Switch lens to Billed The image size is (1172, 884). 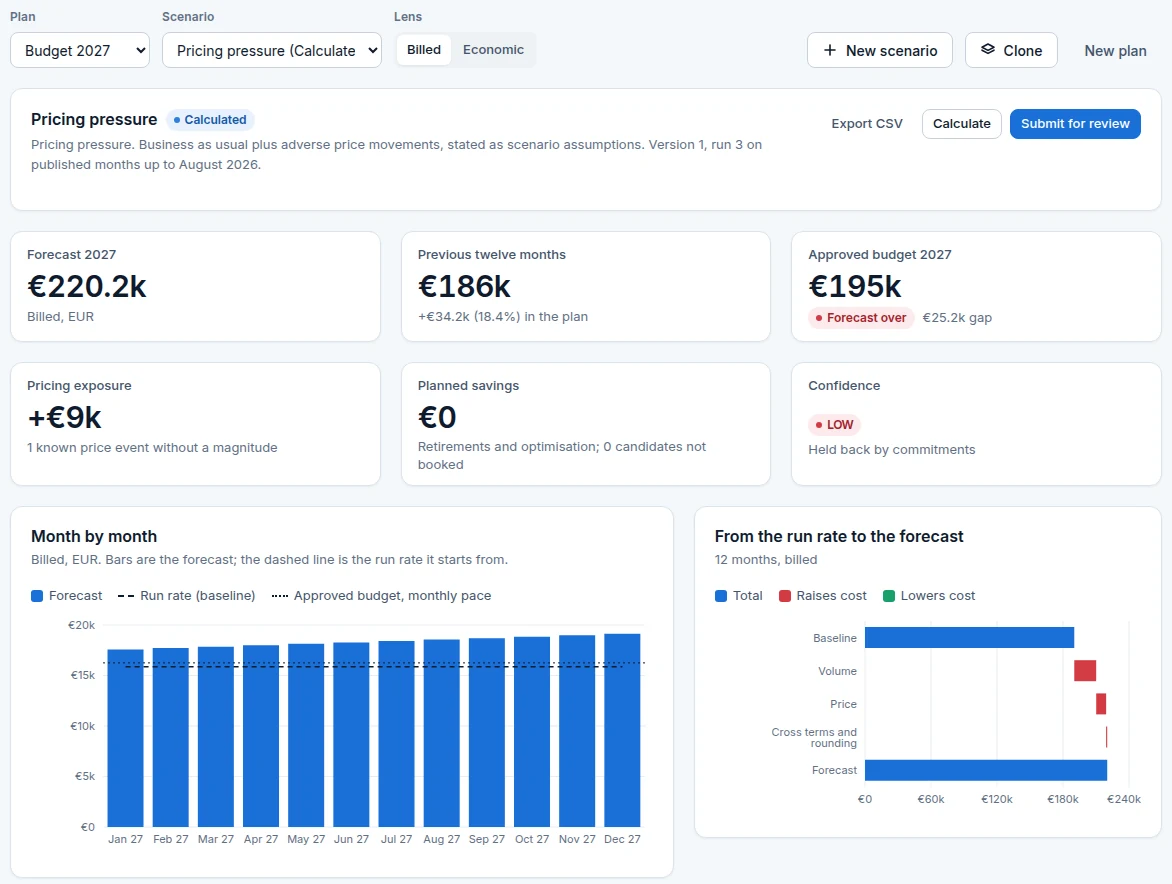(x=424, y=49)
